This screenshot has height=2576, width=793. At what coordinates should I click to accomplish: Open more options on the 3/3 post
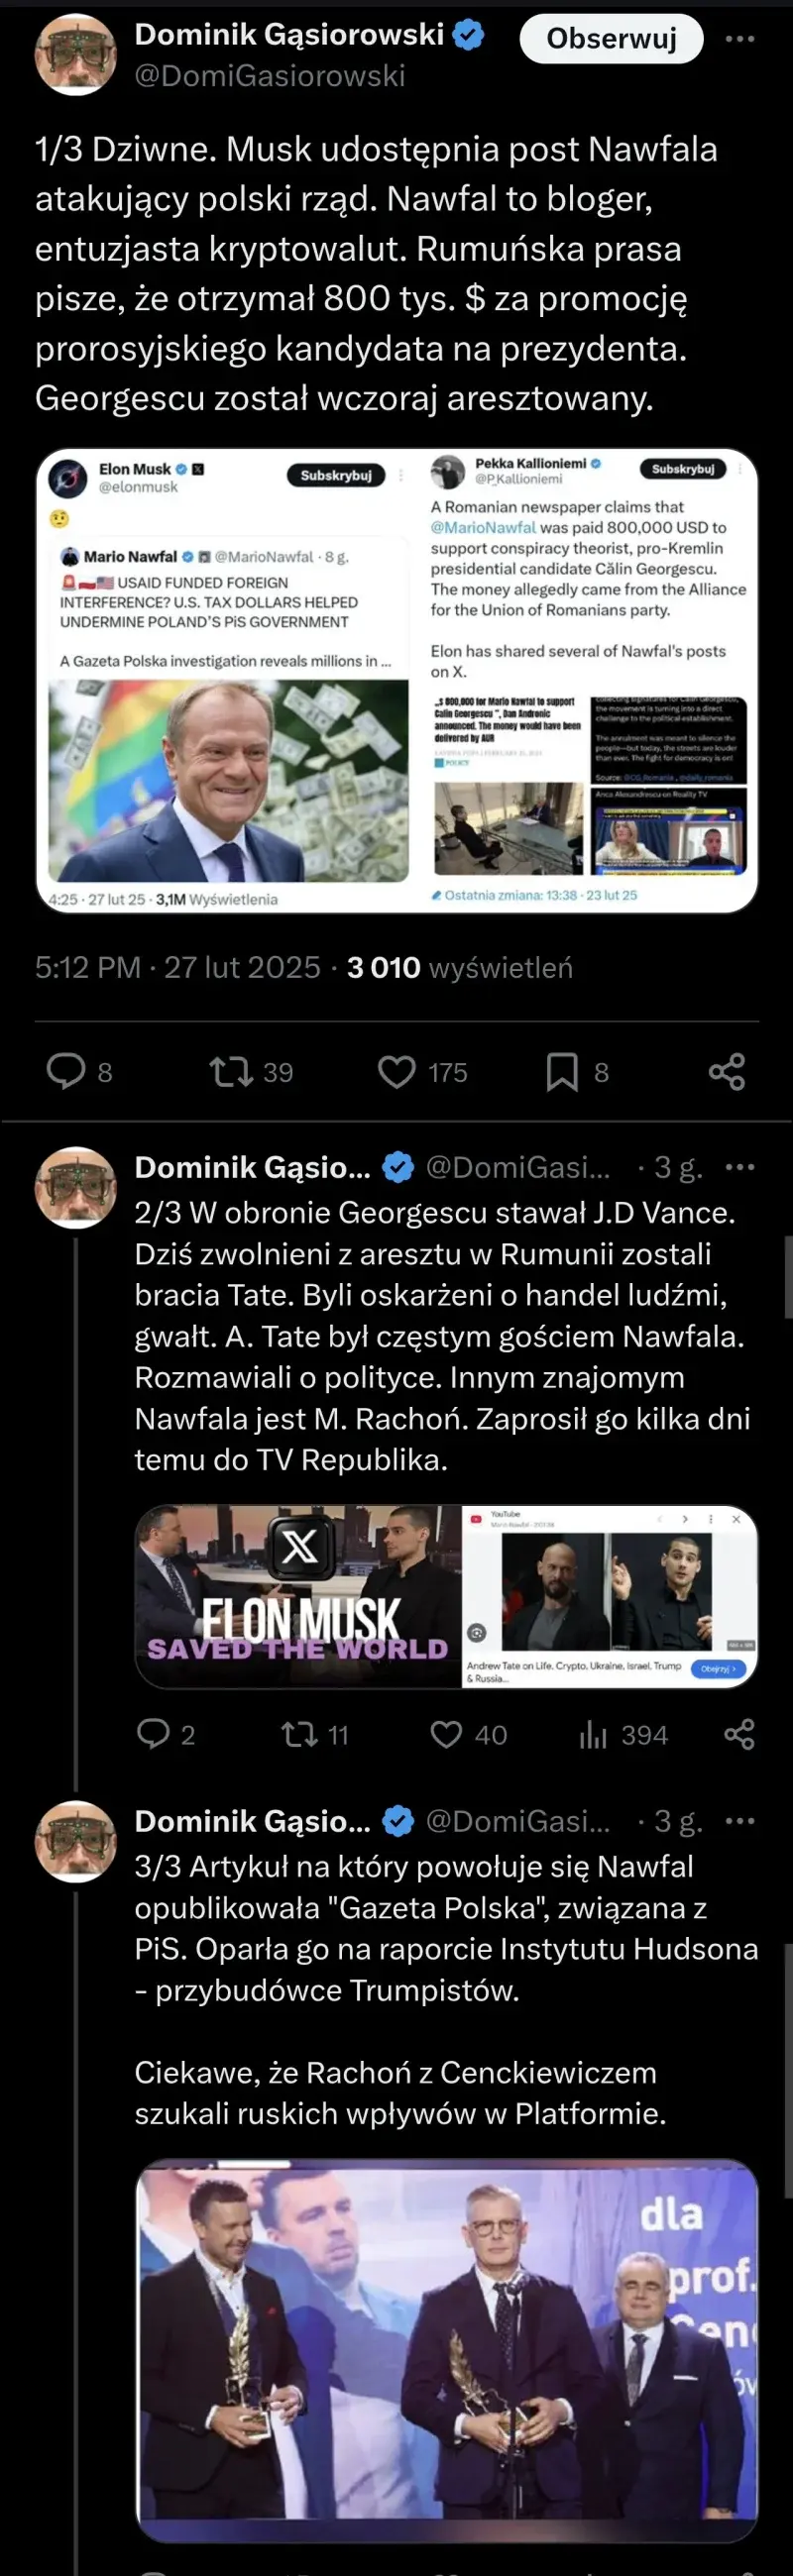[x=739, y=1821]
